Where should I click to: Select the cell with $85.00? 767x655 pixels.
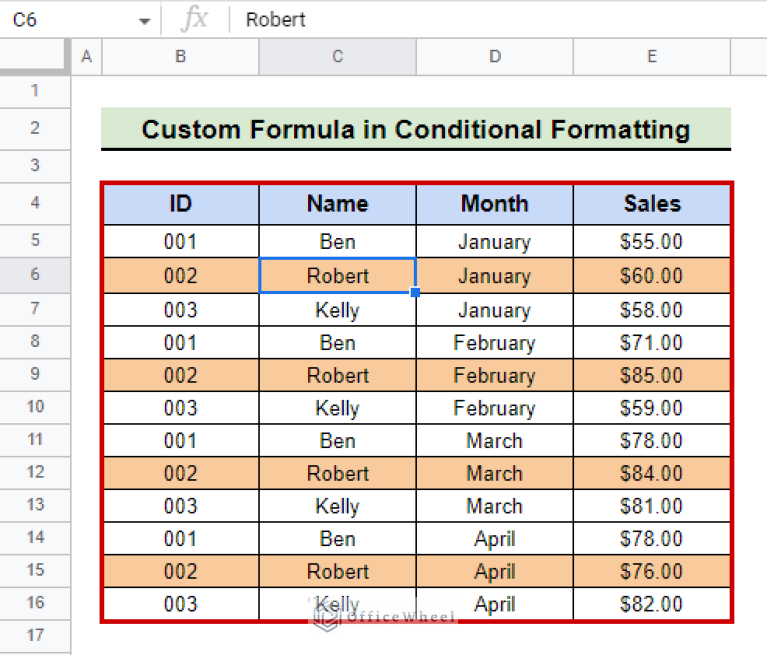(652, 376)
